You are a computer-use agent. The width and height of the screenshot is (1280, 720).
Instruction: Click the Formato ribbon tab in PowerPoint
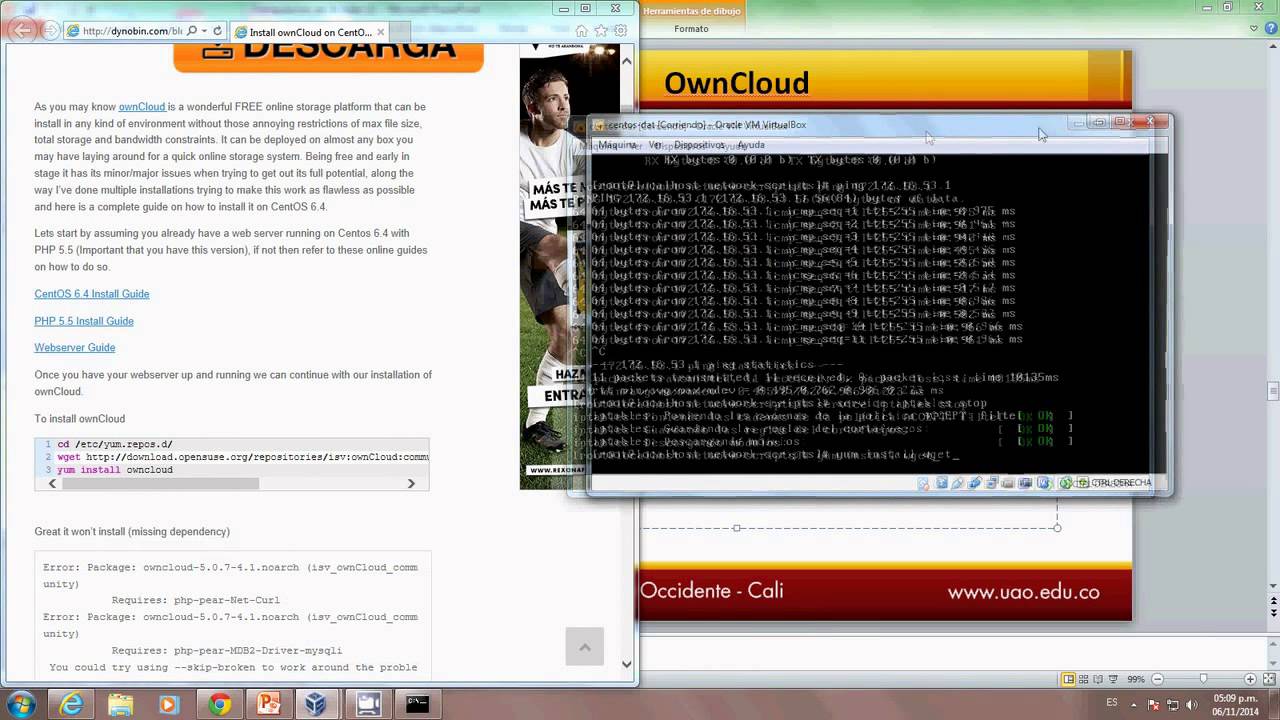(x=691, y=29)
